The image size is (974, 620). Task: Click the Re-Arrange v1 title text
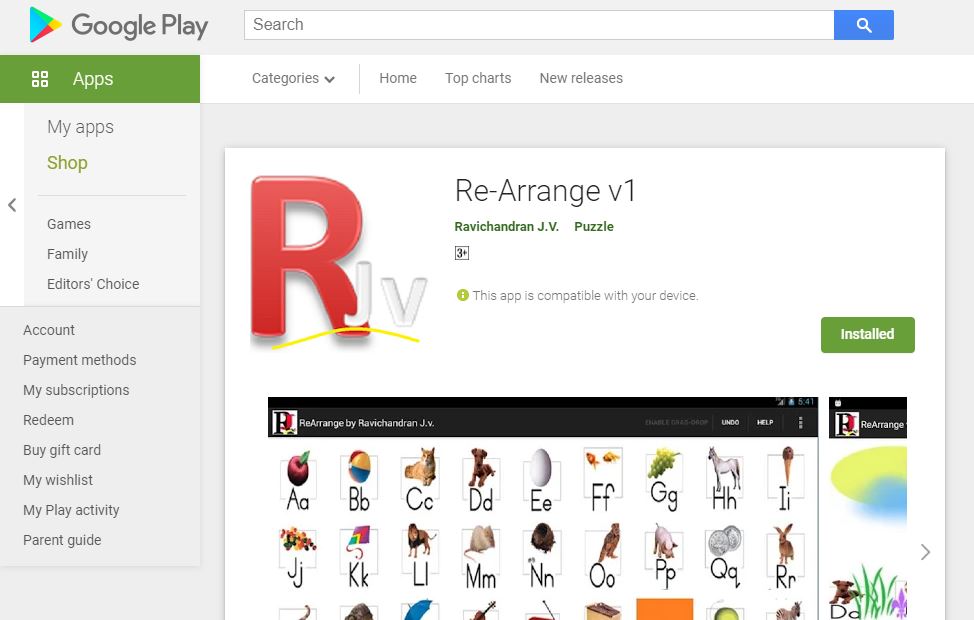click(x=545, y=191)
